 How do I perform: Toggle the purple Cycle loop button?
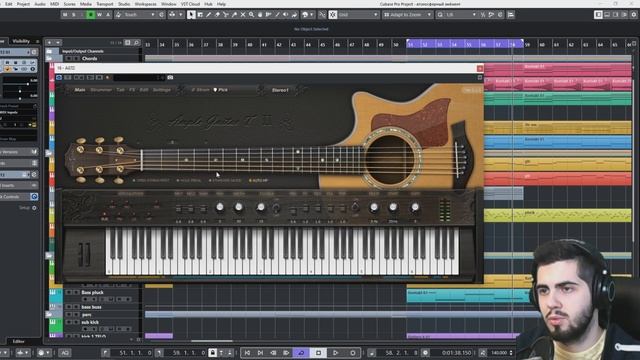coord(301,353)
